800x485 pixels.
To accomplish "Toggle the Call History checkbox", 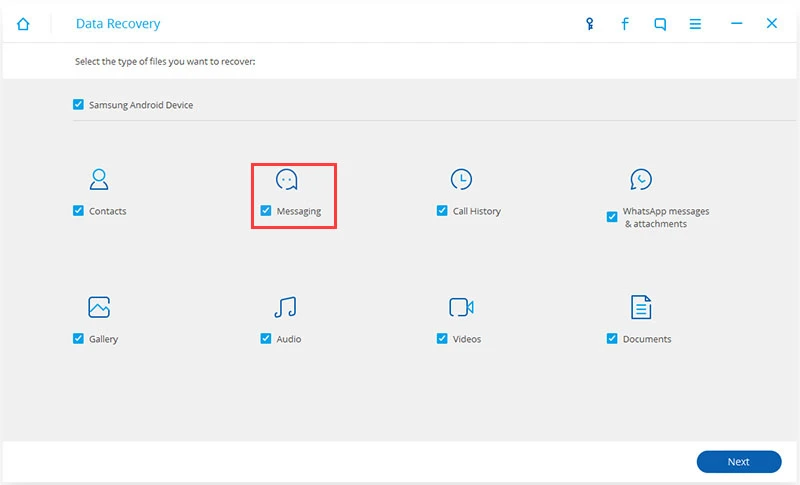I will [x=442, y=211].
